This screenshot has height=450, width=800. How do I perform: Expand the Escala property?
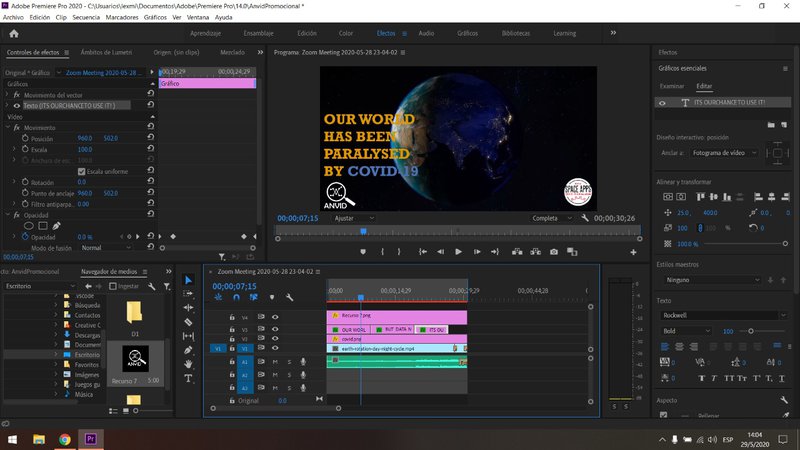pos(14,149)
